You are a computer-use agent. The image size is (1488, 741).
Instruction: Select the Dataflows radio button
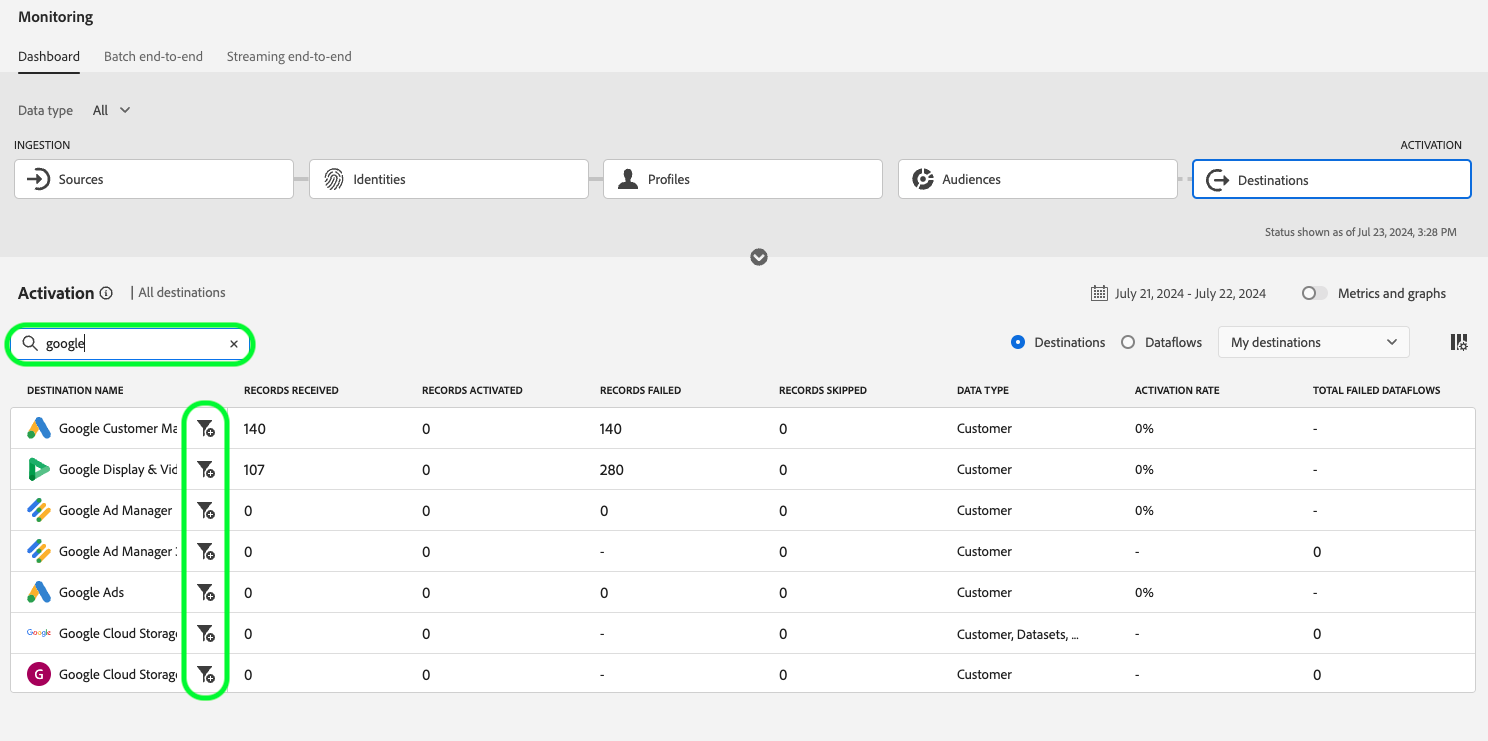[1128, 342]
